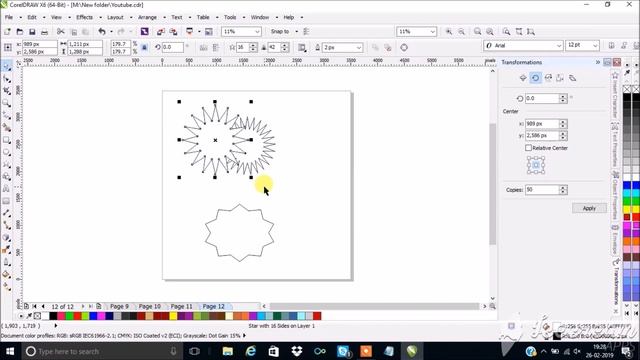The width and height of the screenshot is (640, 360).
Task: Click the rotation angle field in Transformations
Action: click(x=541, y=98)
